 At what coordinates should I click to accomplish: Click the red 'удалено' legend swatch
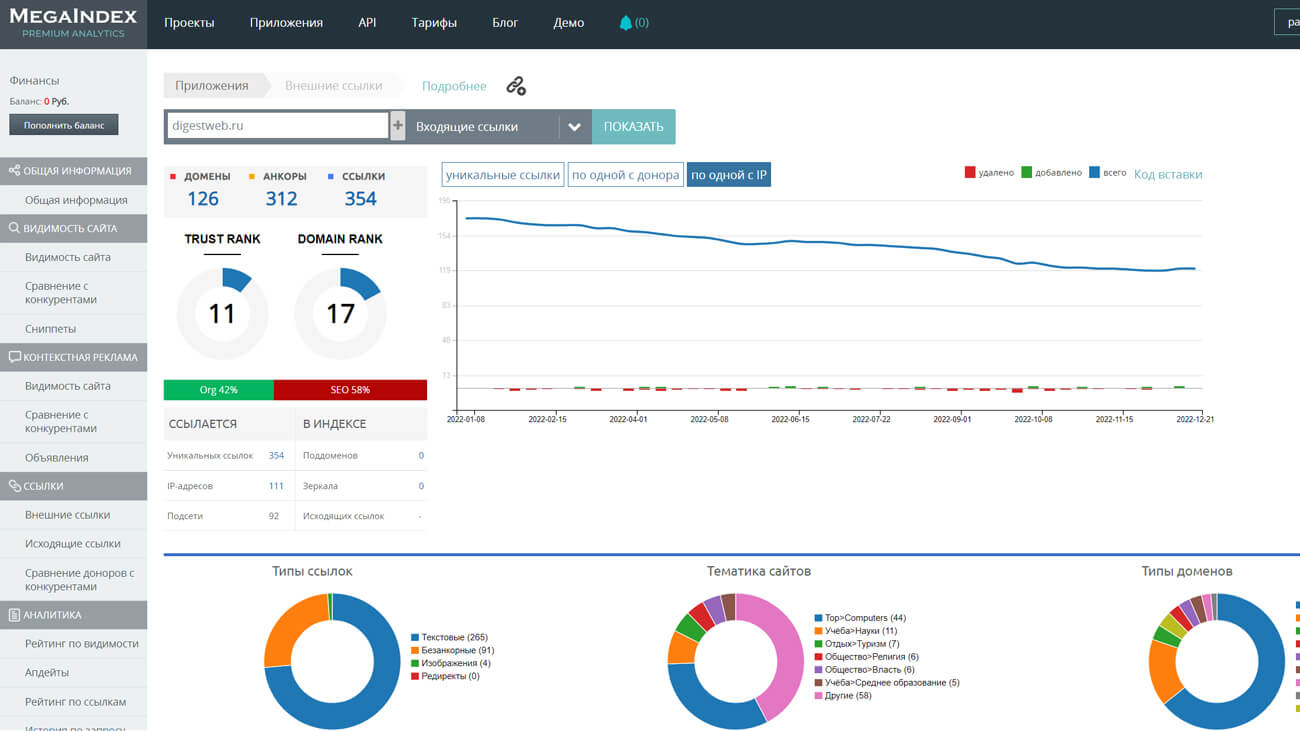tap(969, 173)
